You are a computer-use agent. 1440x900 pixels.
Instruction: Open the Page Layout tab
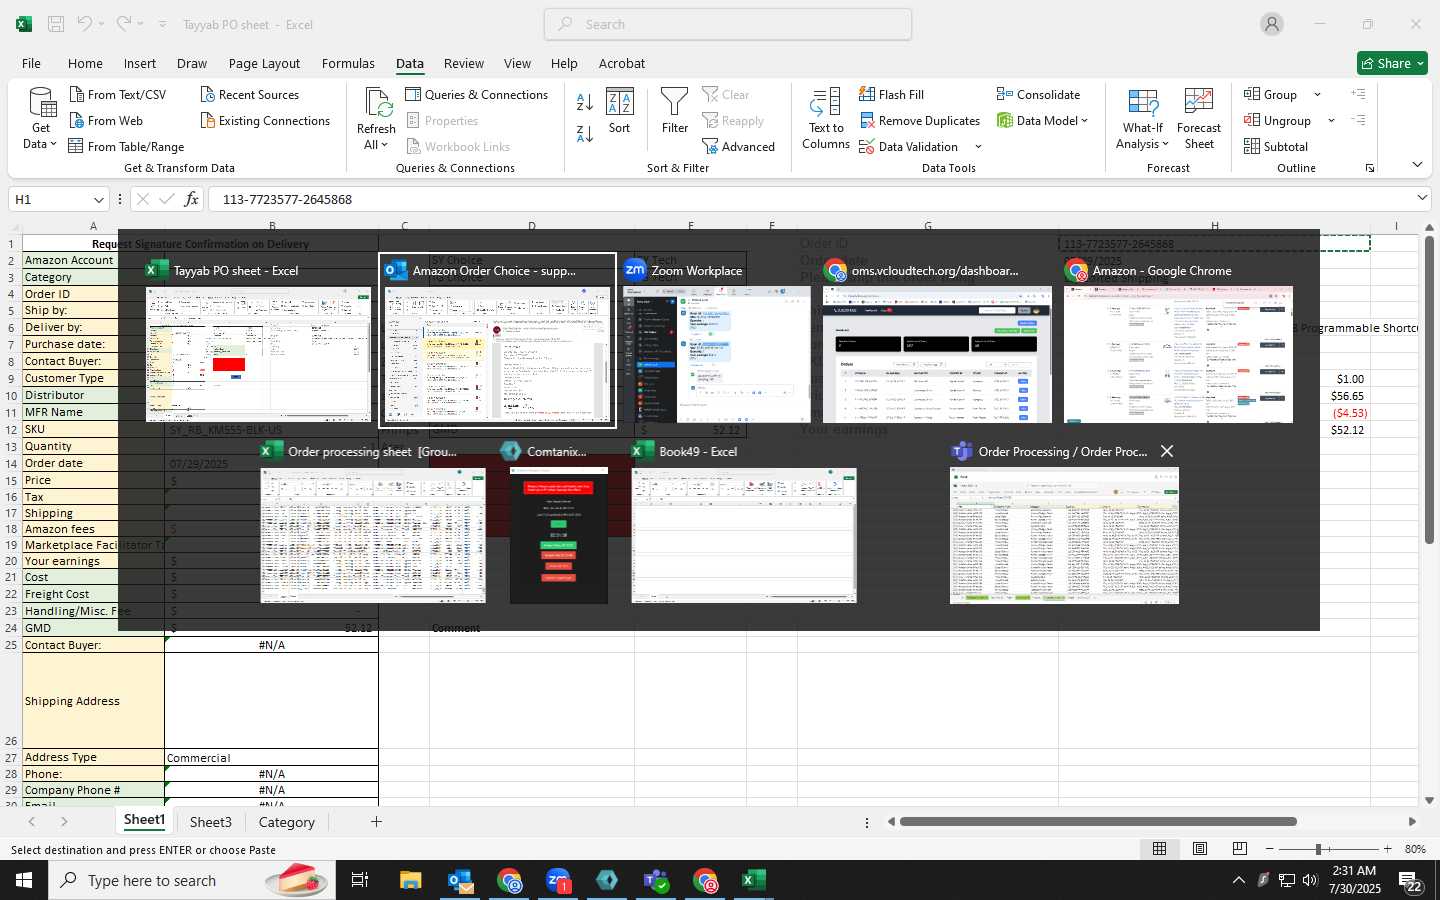(x=264, y=63)
